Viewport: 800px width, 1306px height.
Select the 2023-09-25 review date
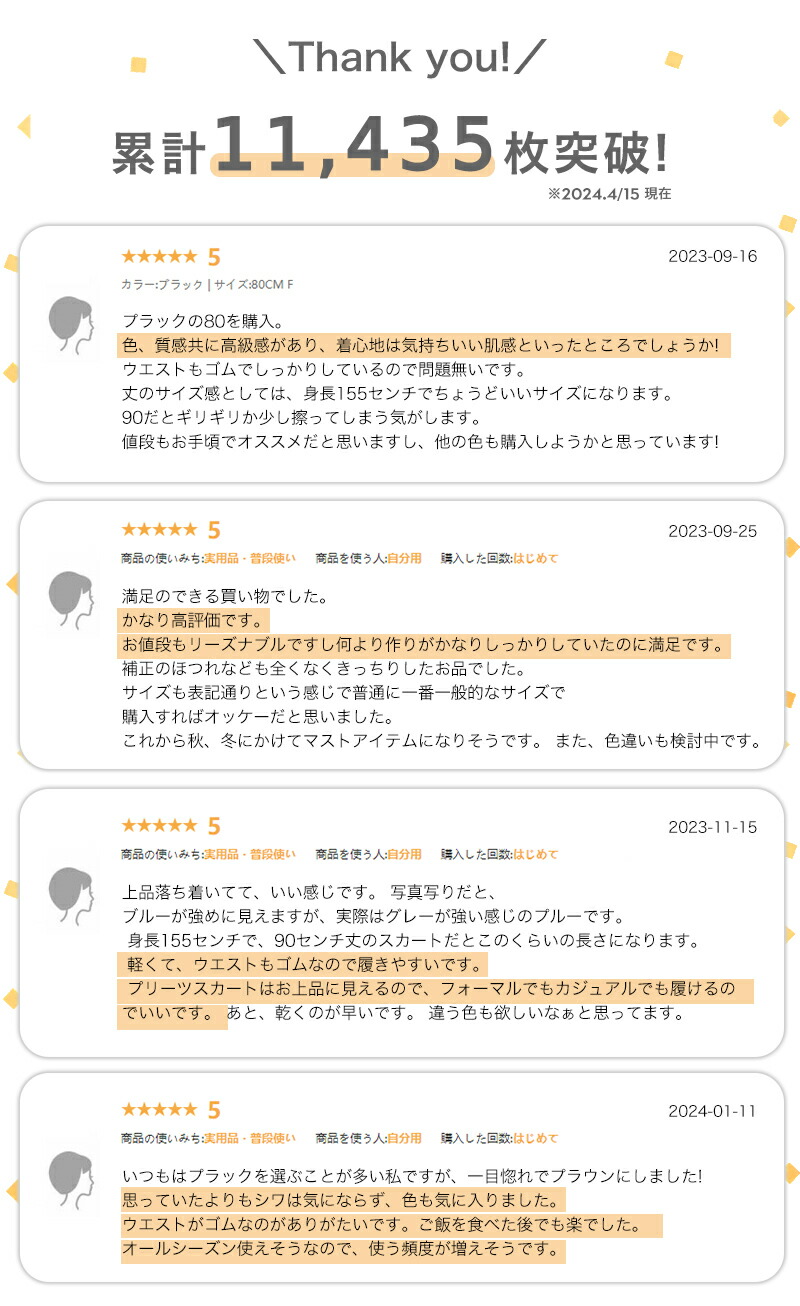(x=712, y=531)
